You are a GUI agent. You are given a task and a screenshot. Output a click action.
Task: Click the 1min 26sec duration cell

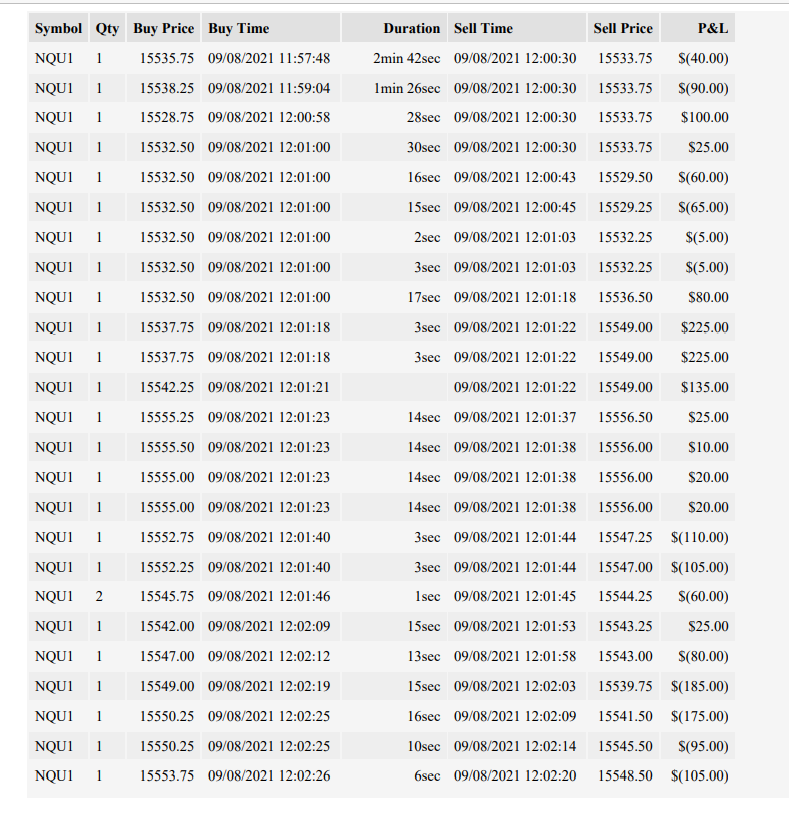(394, 88)
